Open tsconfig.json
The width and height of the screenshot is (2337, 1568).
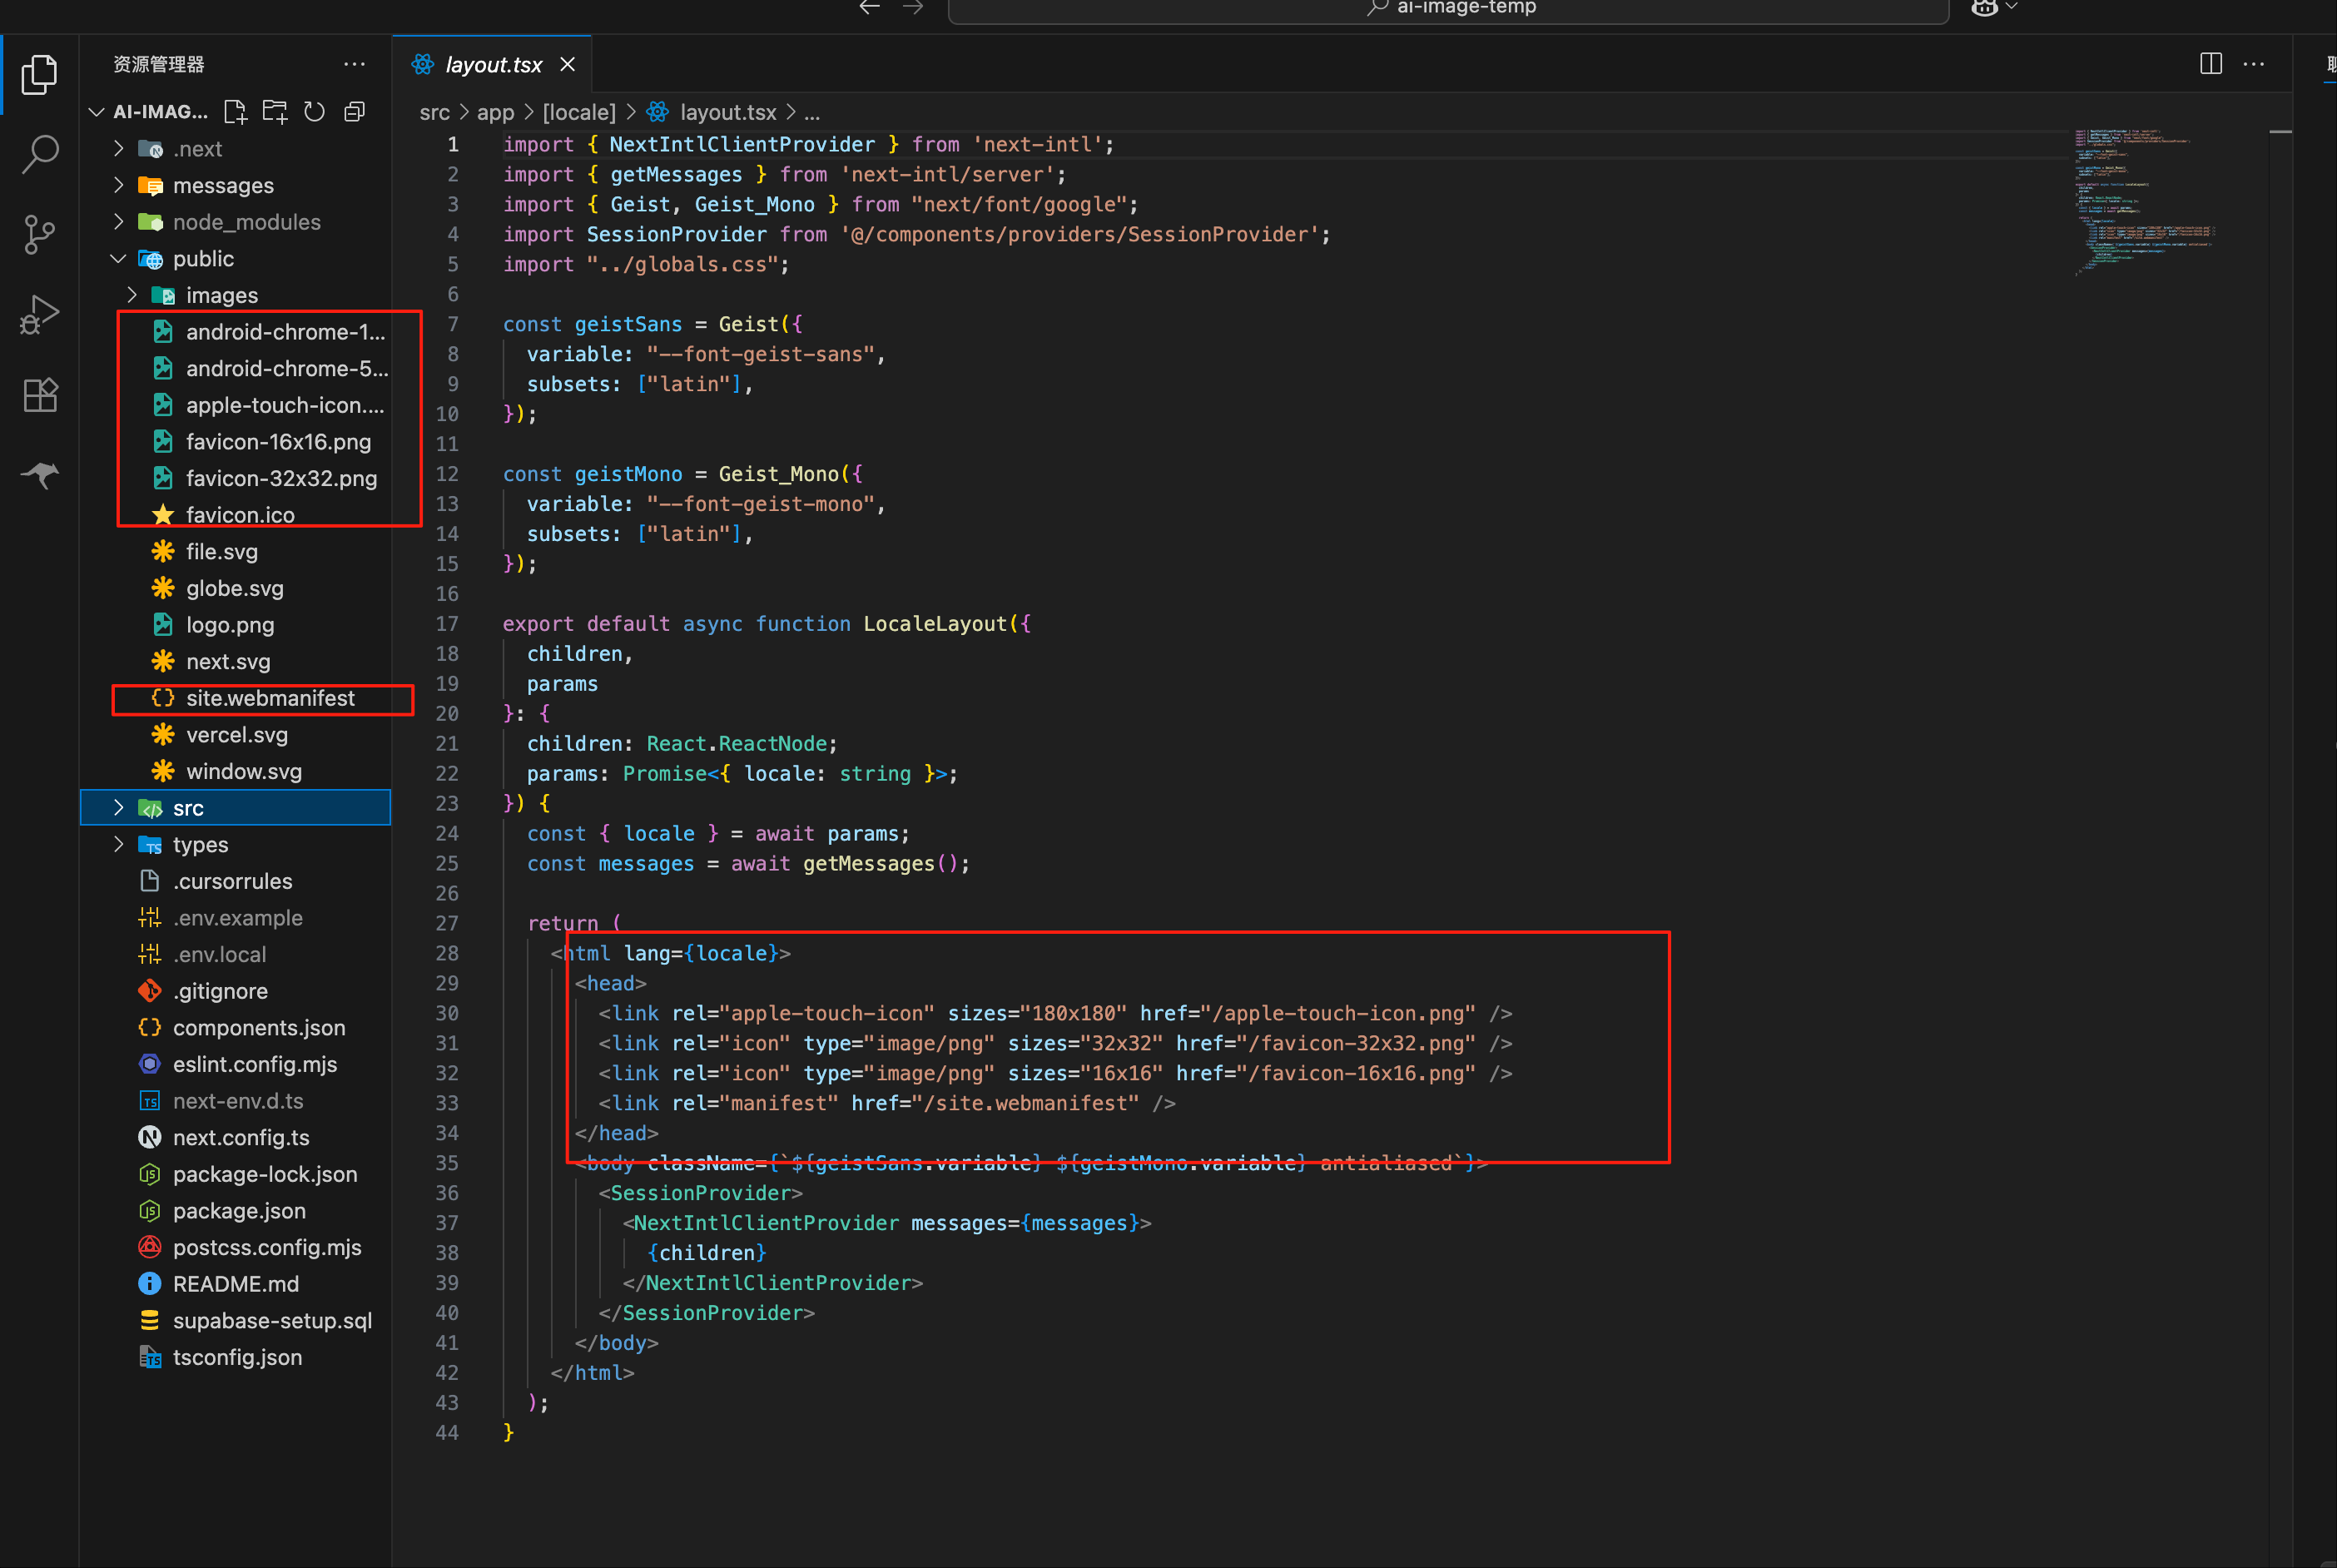coord(235,1357)
